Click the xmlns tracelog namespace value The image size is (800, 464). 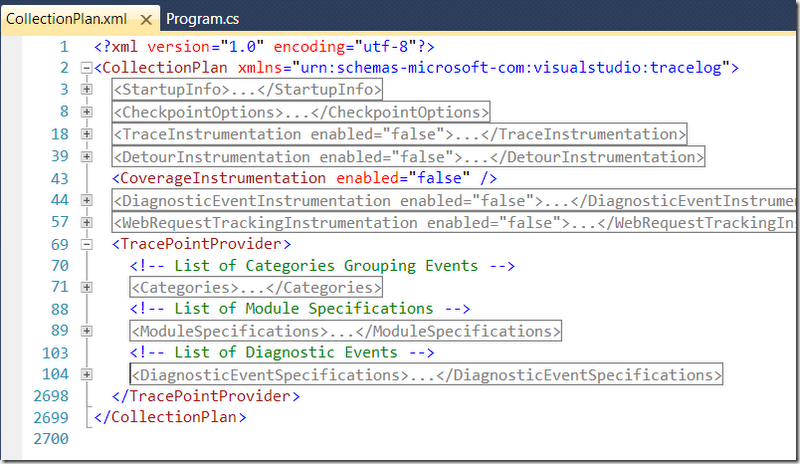[x=511, y=68]
